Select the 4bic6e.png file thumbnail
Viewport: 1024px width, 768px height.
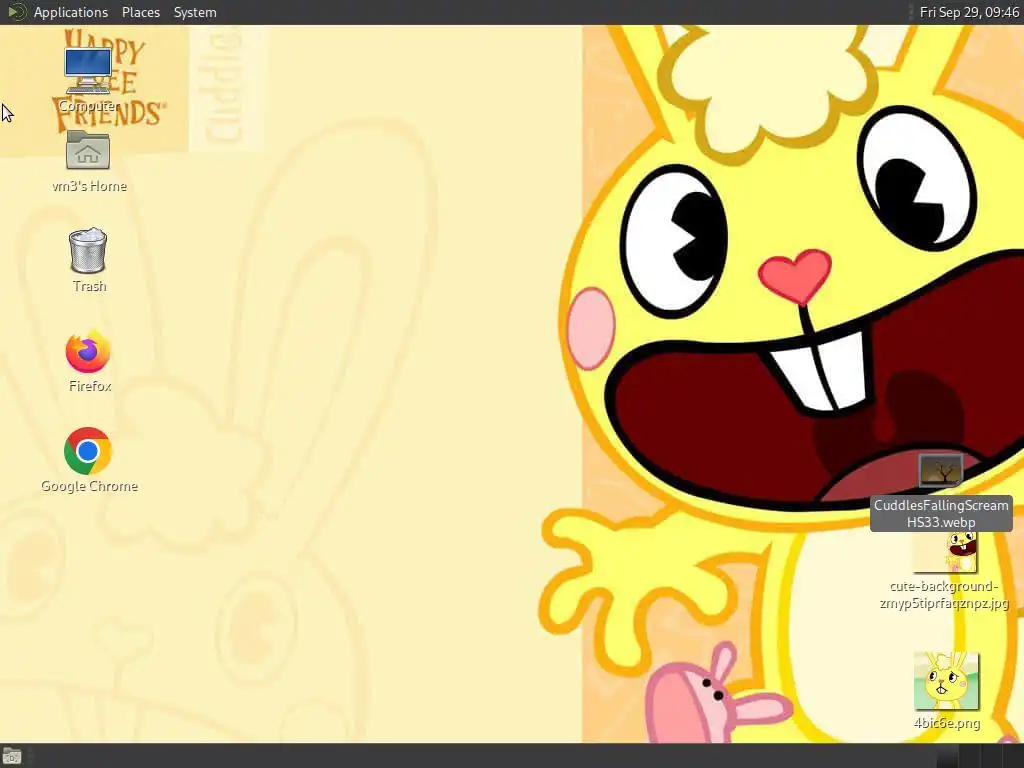pos(946,681)
